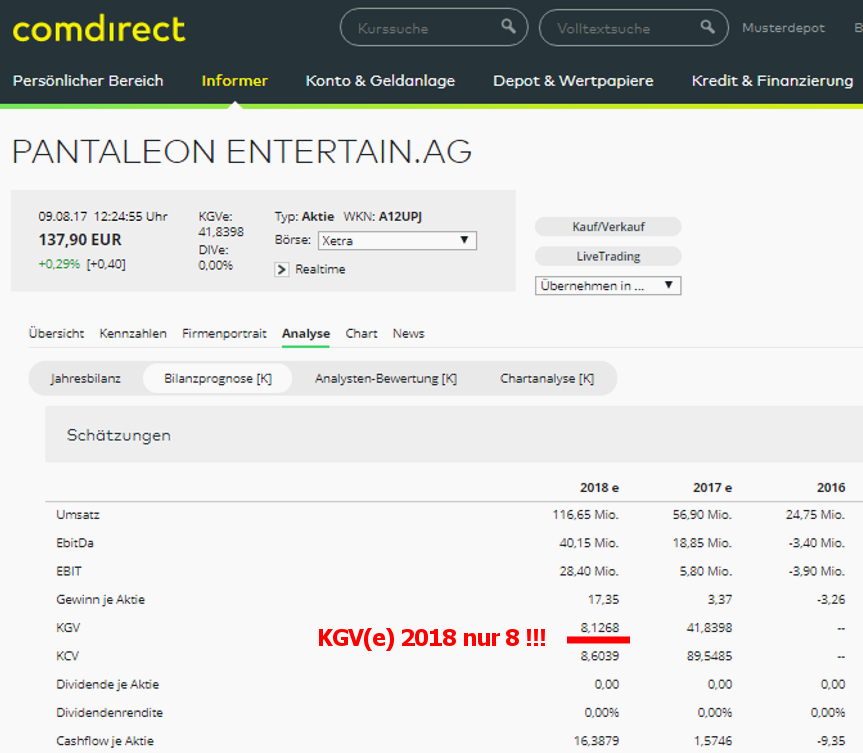
Task: Open the Chart tab
Action: pos(361,334)
